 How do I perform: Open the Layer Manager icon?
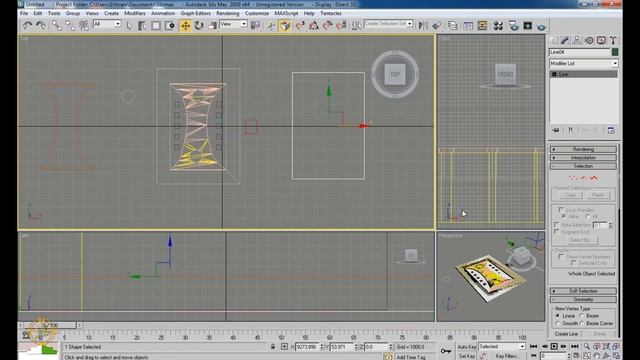tap(452, 26)
